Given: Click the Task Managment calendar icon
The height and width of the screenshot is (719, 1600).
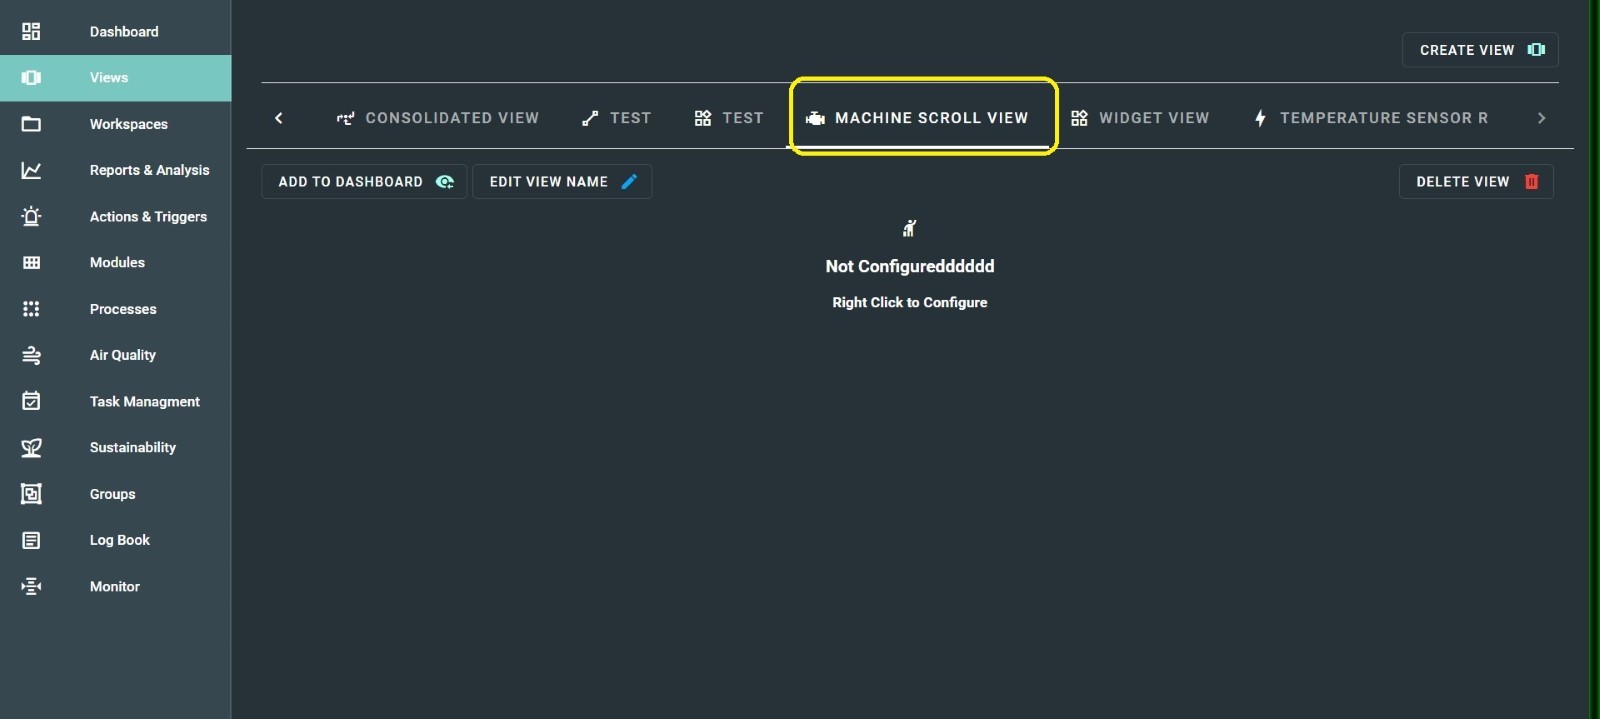Looking at the screenshot, I should point(31,401).
